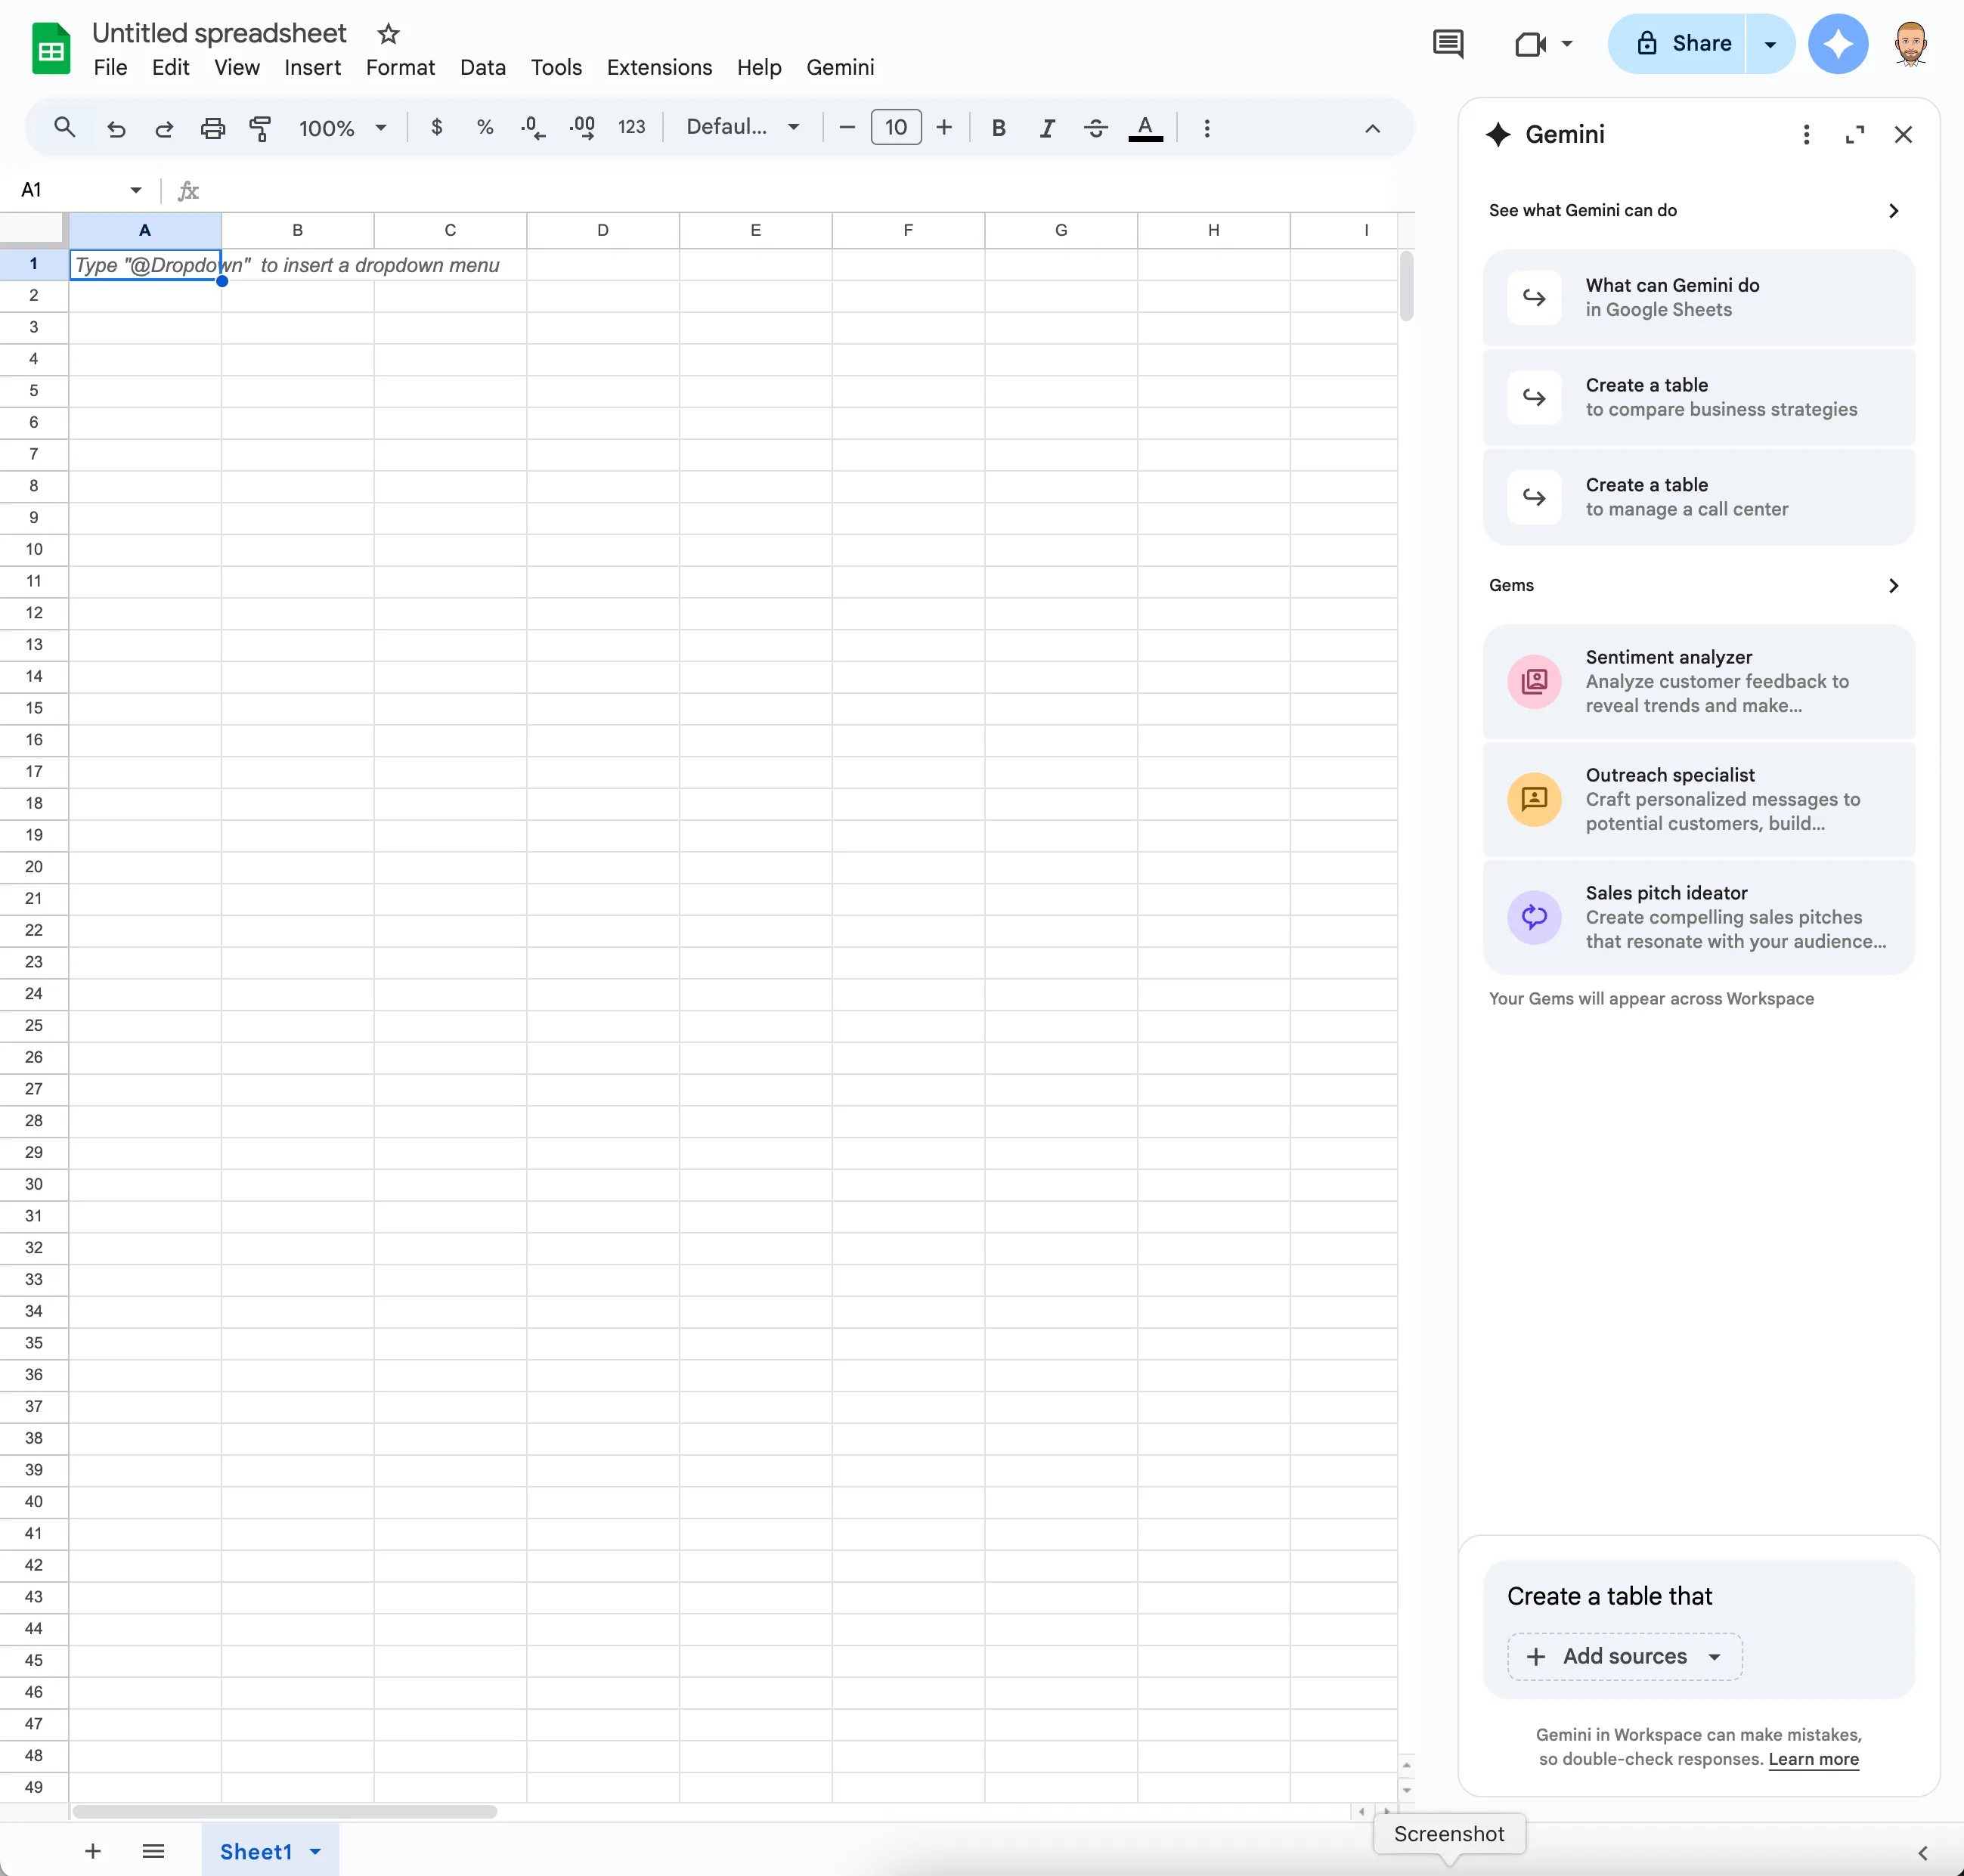
Task: Open the text color picker
Action: coord(1145,128)
